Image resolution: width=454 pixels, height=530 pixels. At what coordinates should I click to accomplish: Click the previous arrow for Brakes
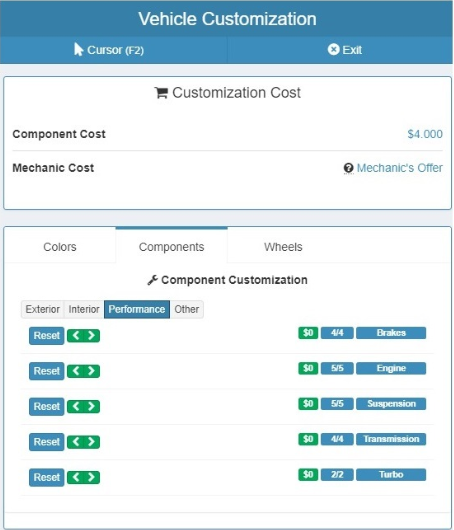pyautogui.click(x=76, y=336)
